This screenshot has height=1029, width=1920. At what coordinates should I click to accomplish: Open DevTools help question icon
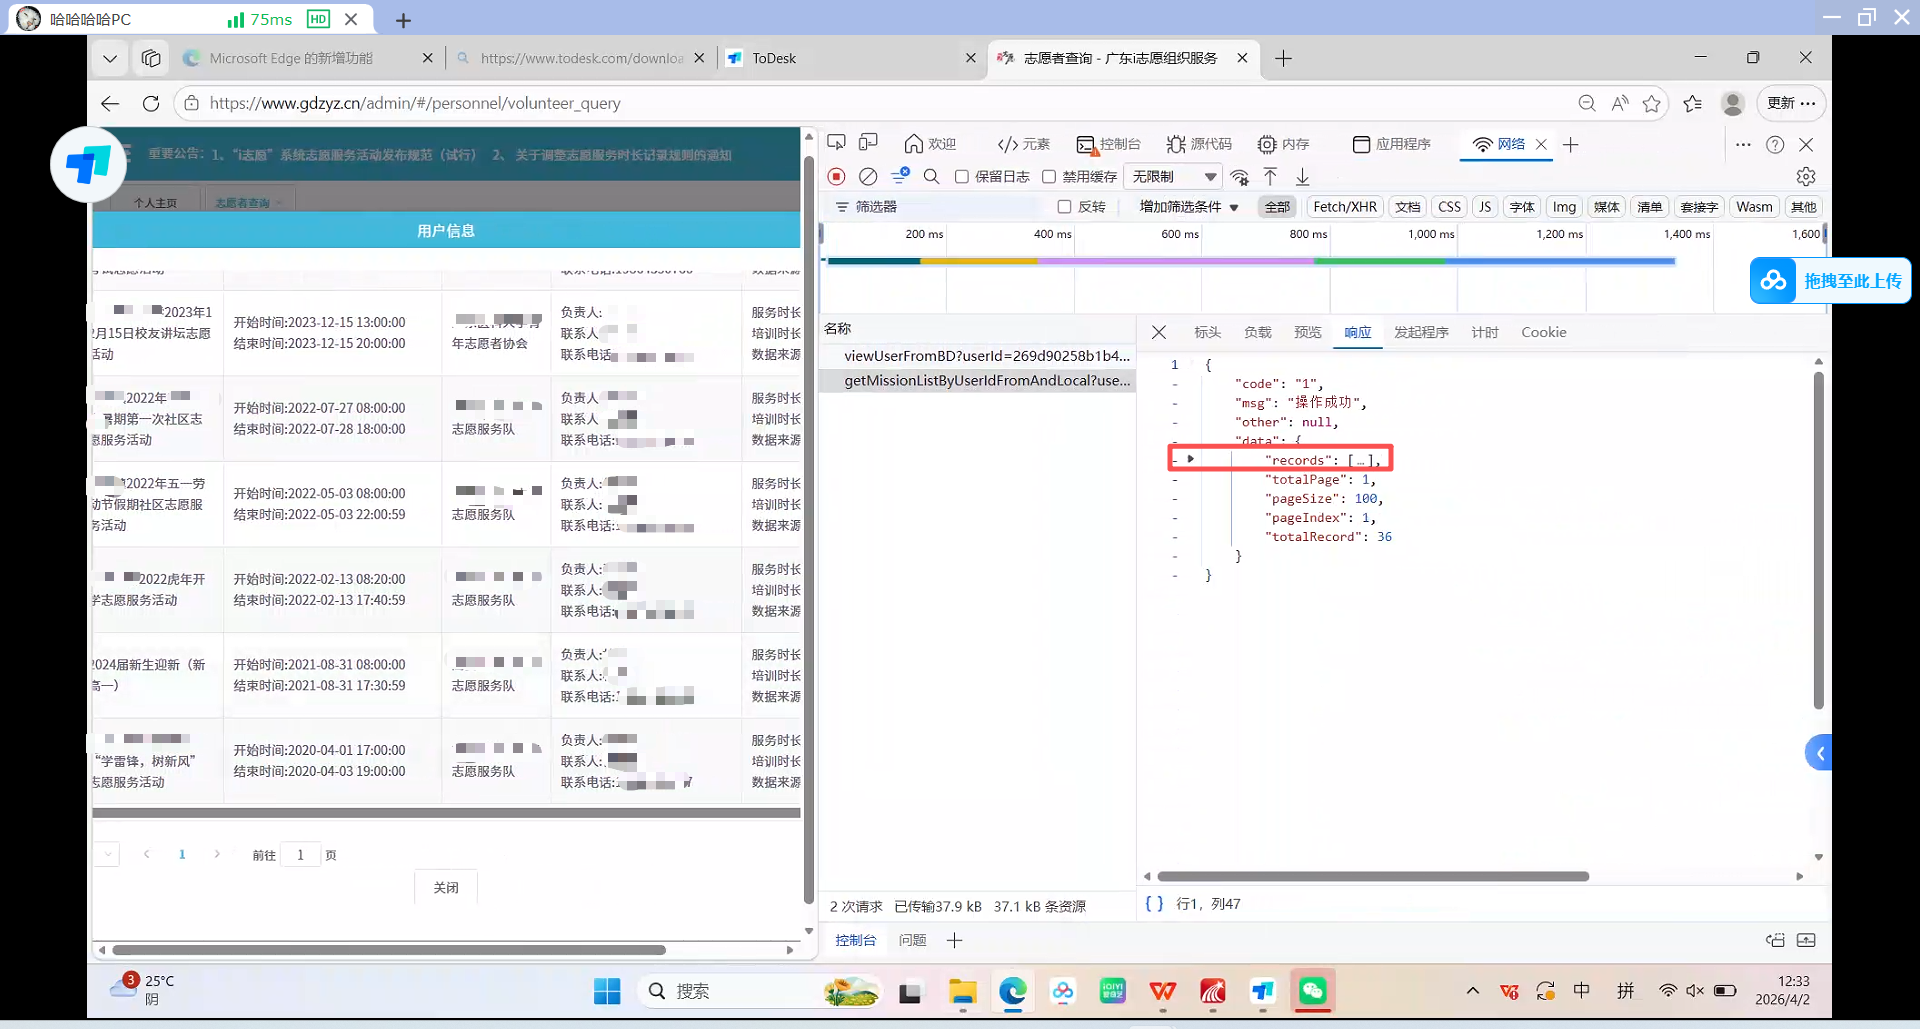[1775, 144]
